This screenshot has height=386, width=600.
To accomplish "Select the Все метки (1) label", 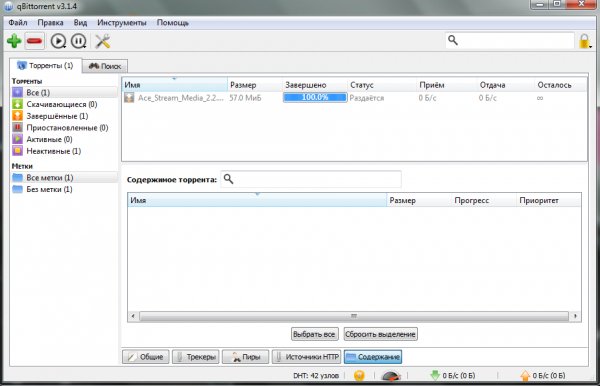I will (64, 178).
